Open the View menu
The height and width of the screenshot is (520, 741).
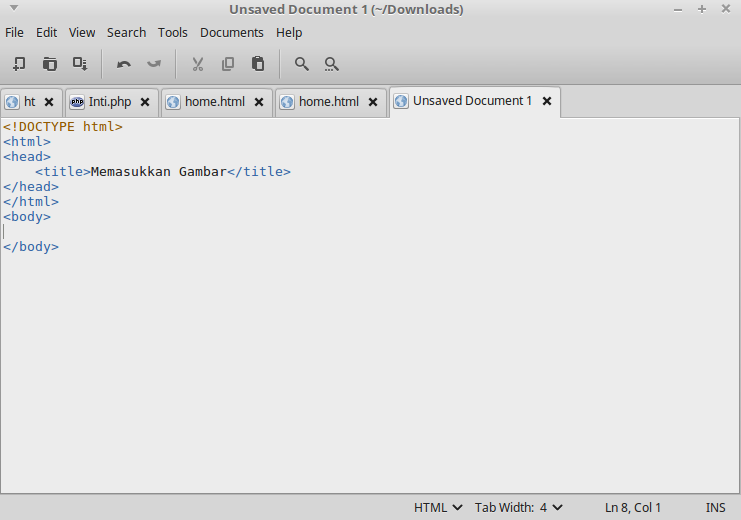coord(82,33)
